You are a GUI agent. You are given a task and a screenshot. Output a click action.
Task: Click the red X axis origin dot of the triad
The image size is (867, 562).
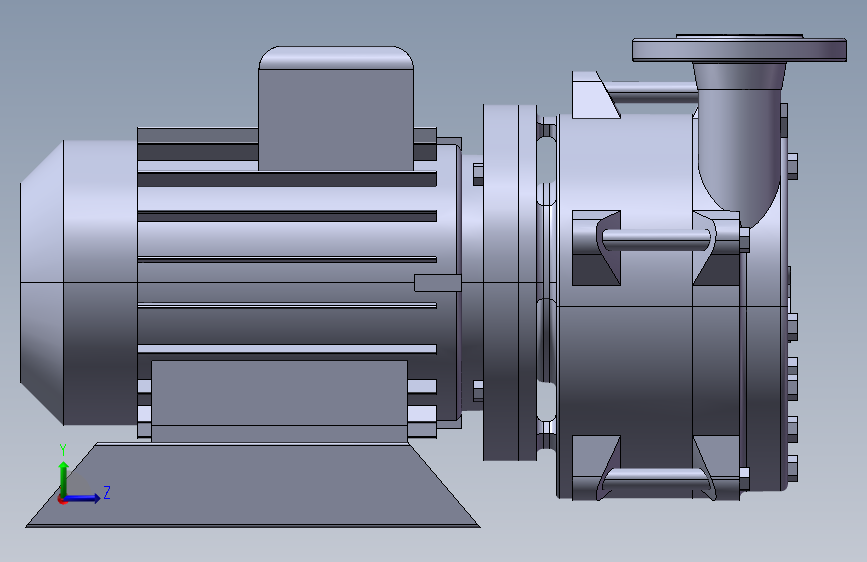point(62,499)
